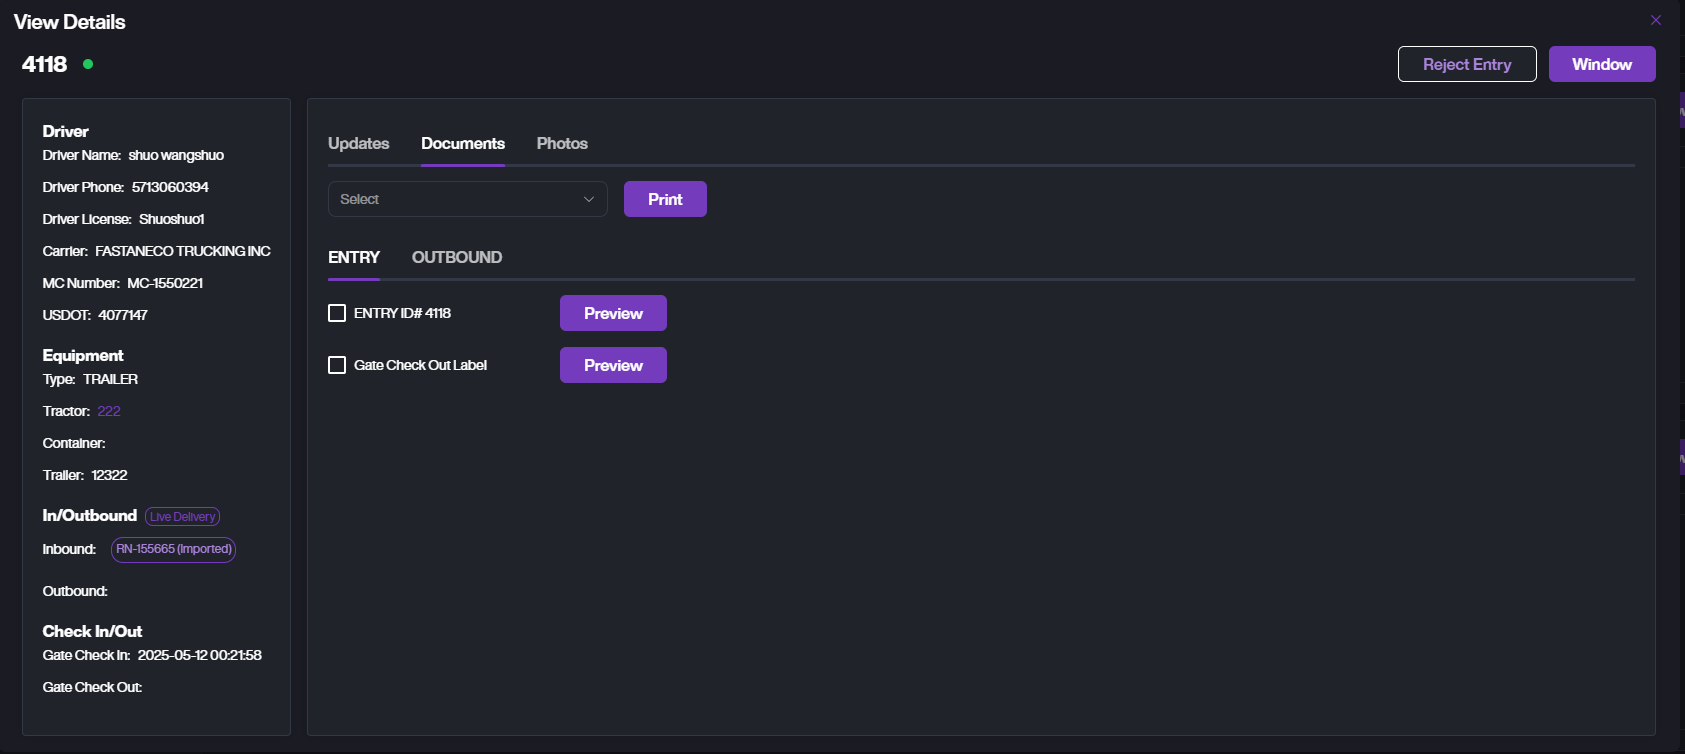This screenshot has height=754, width=1685.
Task: Preview the Gate Check Out Label
Action: click(x=613, y=365)
